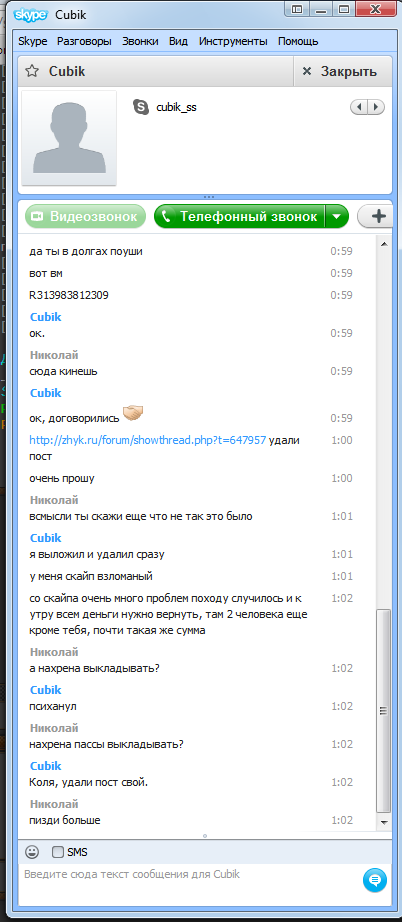
Task: Click the scrollbar down arrow in chat
Action: (384, 821)
